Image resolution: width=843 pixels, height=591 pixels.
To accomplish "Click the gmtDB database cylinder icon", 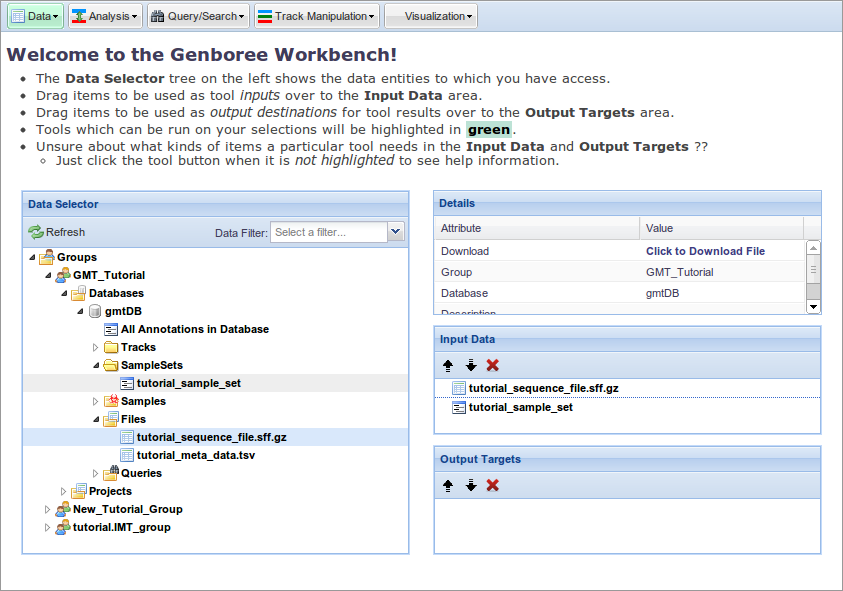I will (95, 311).
